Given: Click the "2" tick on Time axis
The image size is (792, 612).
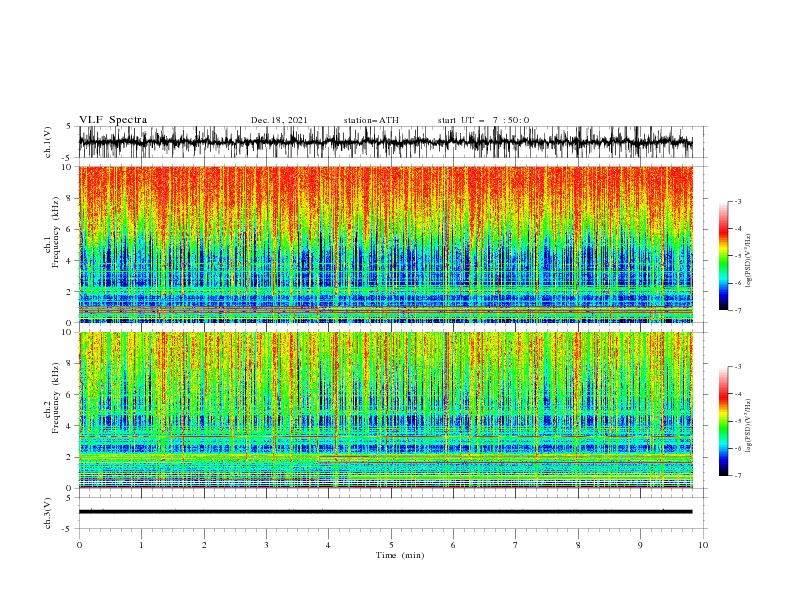Looking at the screenshot, I should tap(204, 545).
